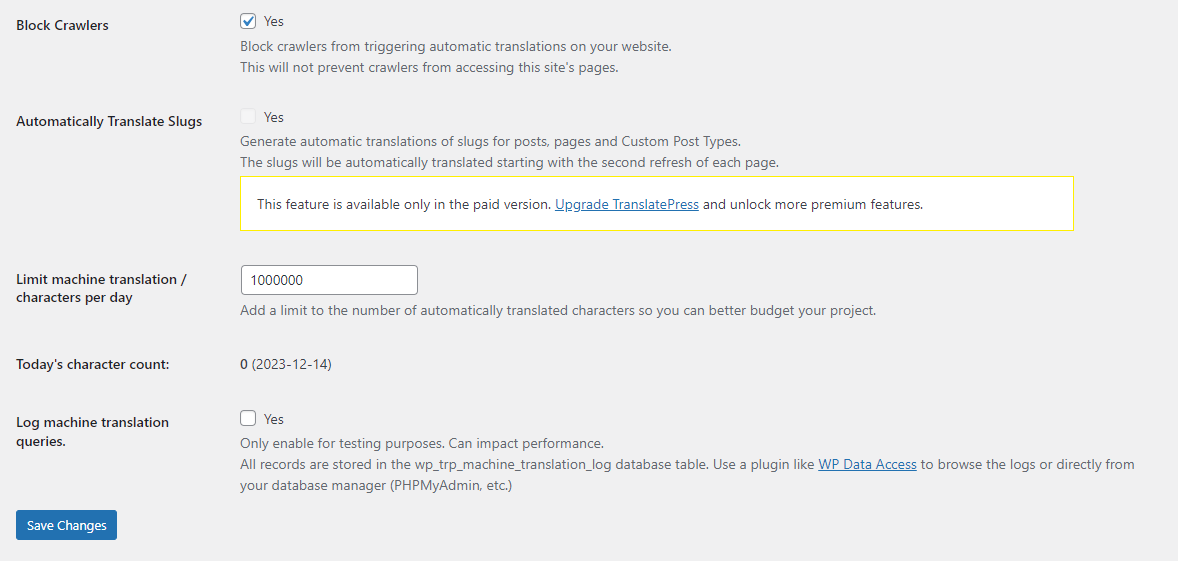The height and width of the screenshot is (561, 1178).
Task: Click the Automatically Translate Slugs heading
Action: pyautogui.click(x=109, y=121)
